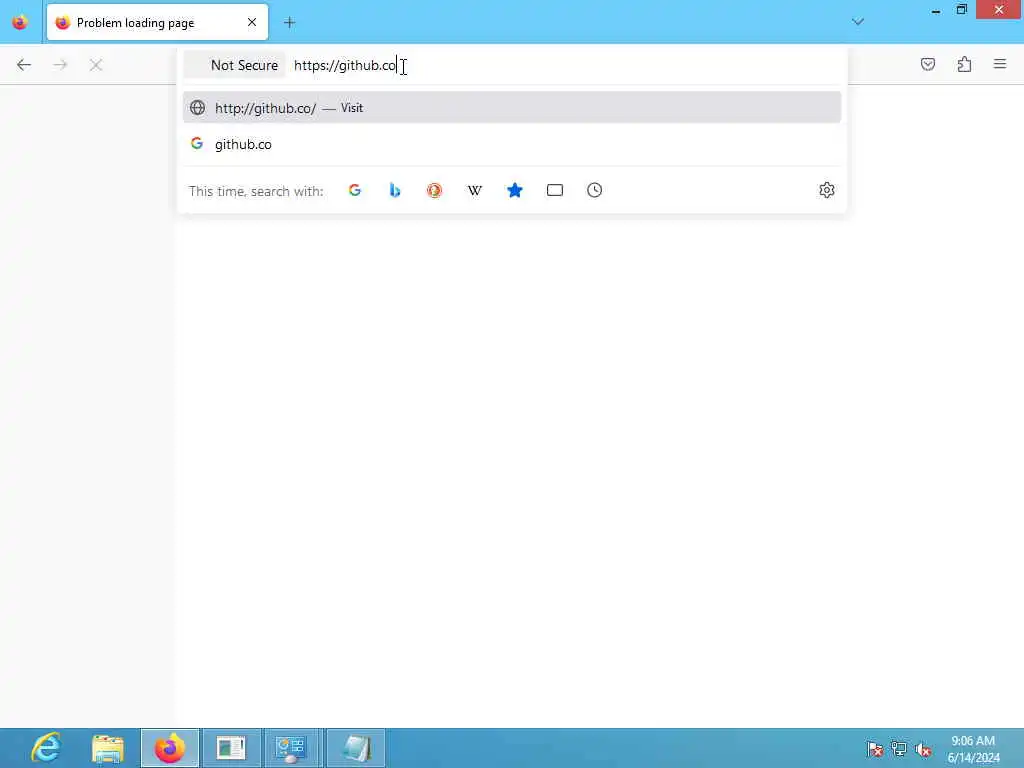Open a new tab with plus button

click(289, 23)
